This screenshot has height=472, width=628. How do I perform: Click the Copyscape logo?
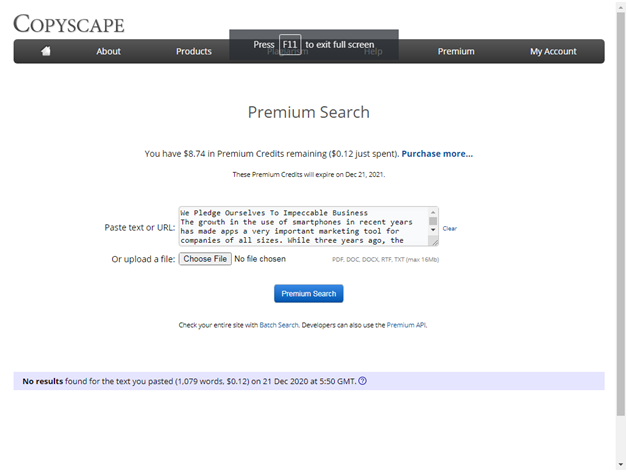69,24
